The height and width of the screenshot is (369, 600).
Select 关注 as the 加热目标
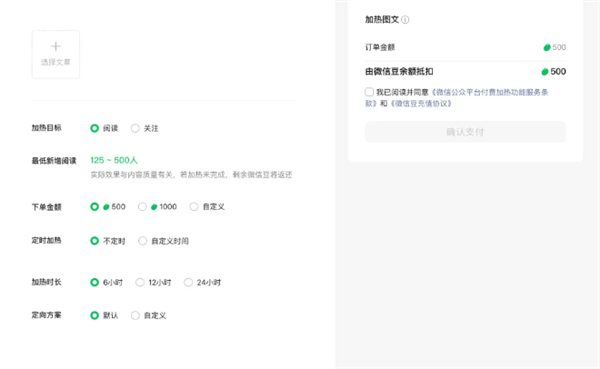(x=135, y=128)
